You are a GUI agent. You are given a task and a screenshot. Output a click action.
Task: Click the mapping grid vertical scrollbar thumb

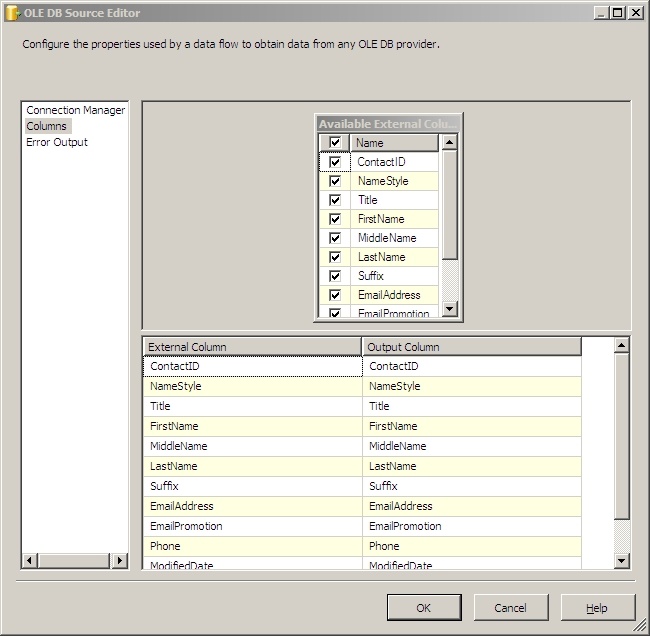621,436
